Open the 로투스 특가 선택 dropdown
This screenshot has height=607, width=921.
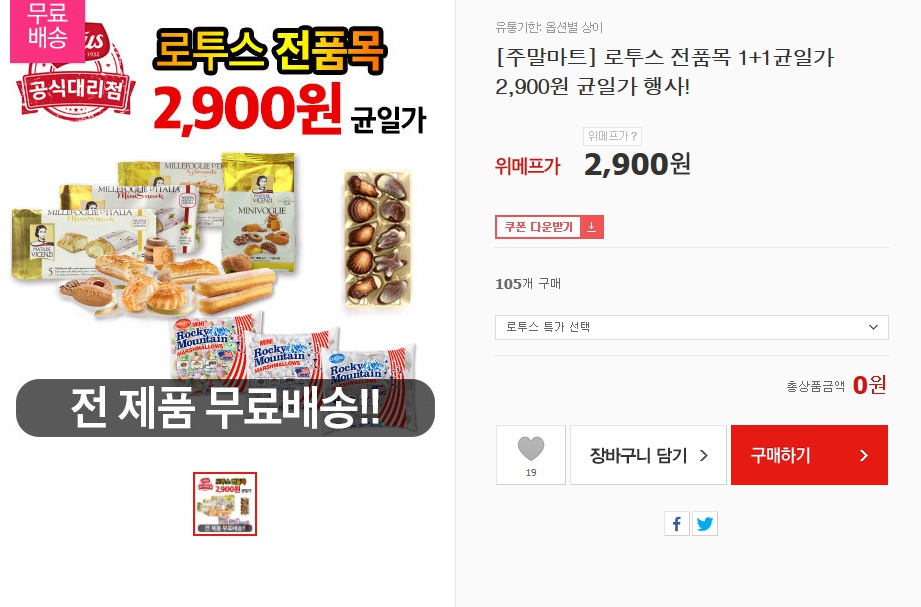(x=691, y=327)
